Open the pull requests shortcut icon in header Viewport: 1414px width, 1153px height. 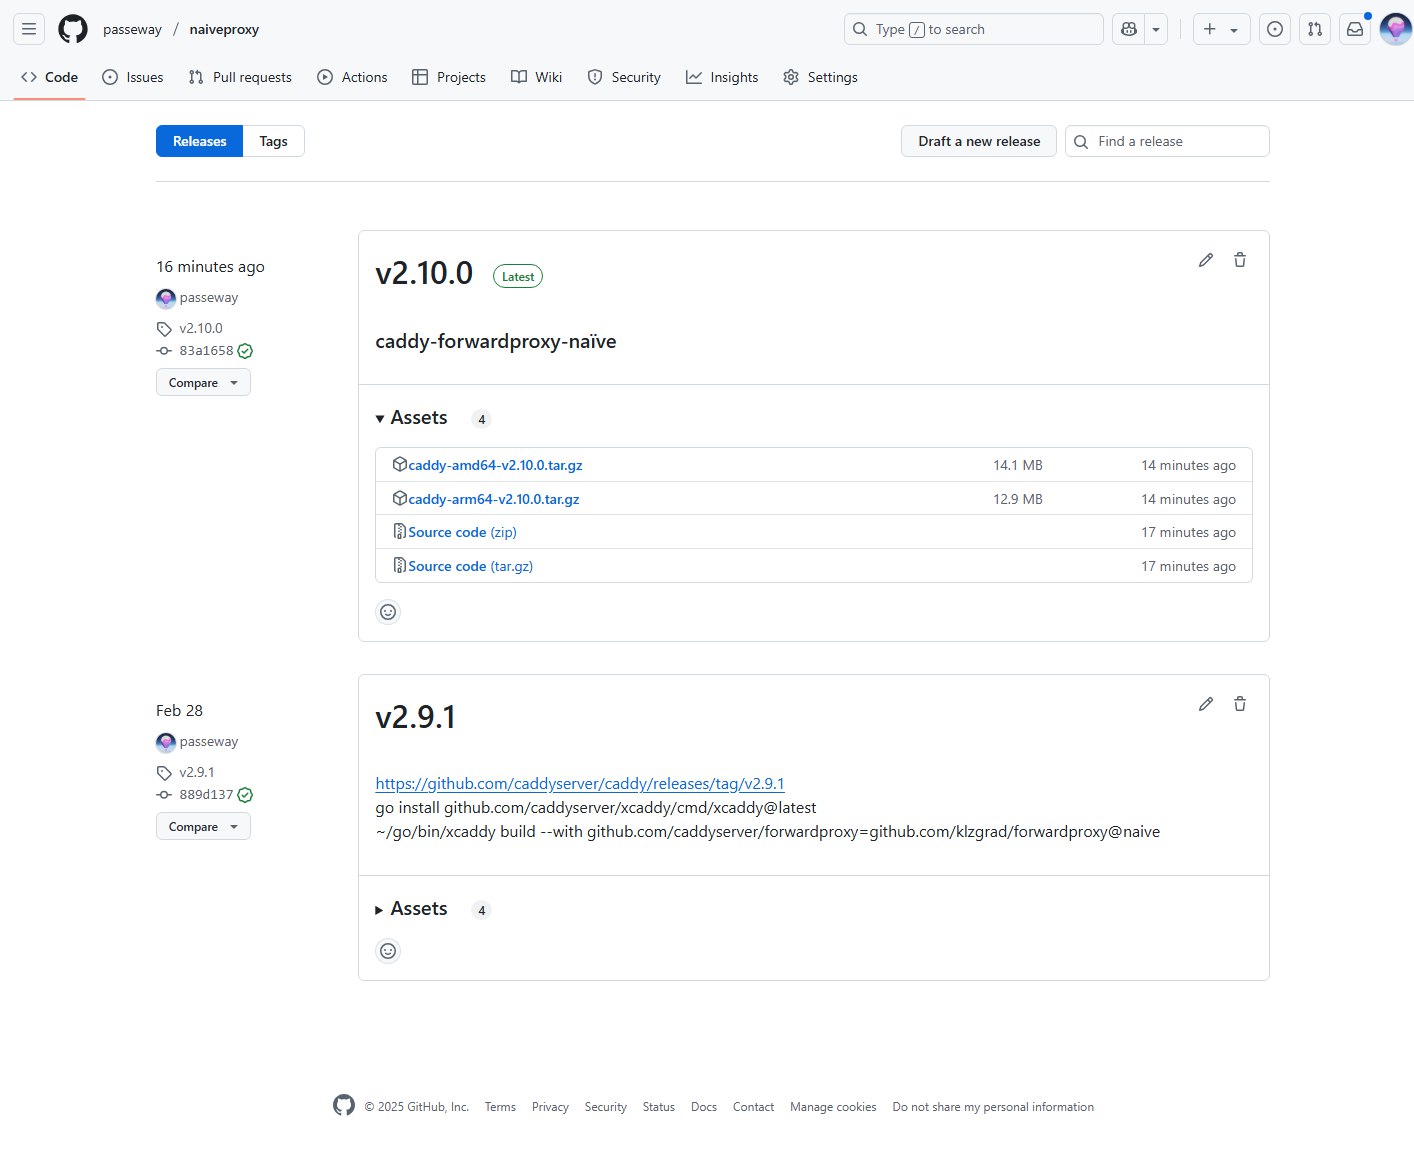coord(1315,29)
